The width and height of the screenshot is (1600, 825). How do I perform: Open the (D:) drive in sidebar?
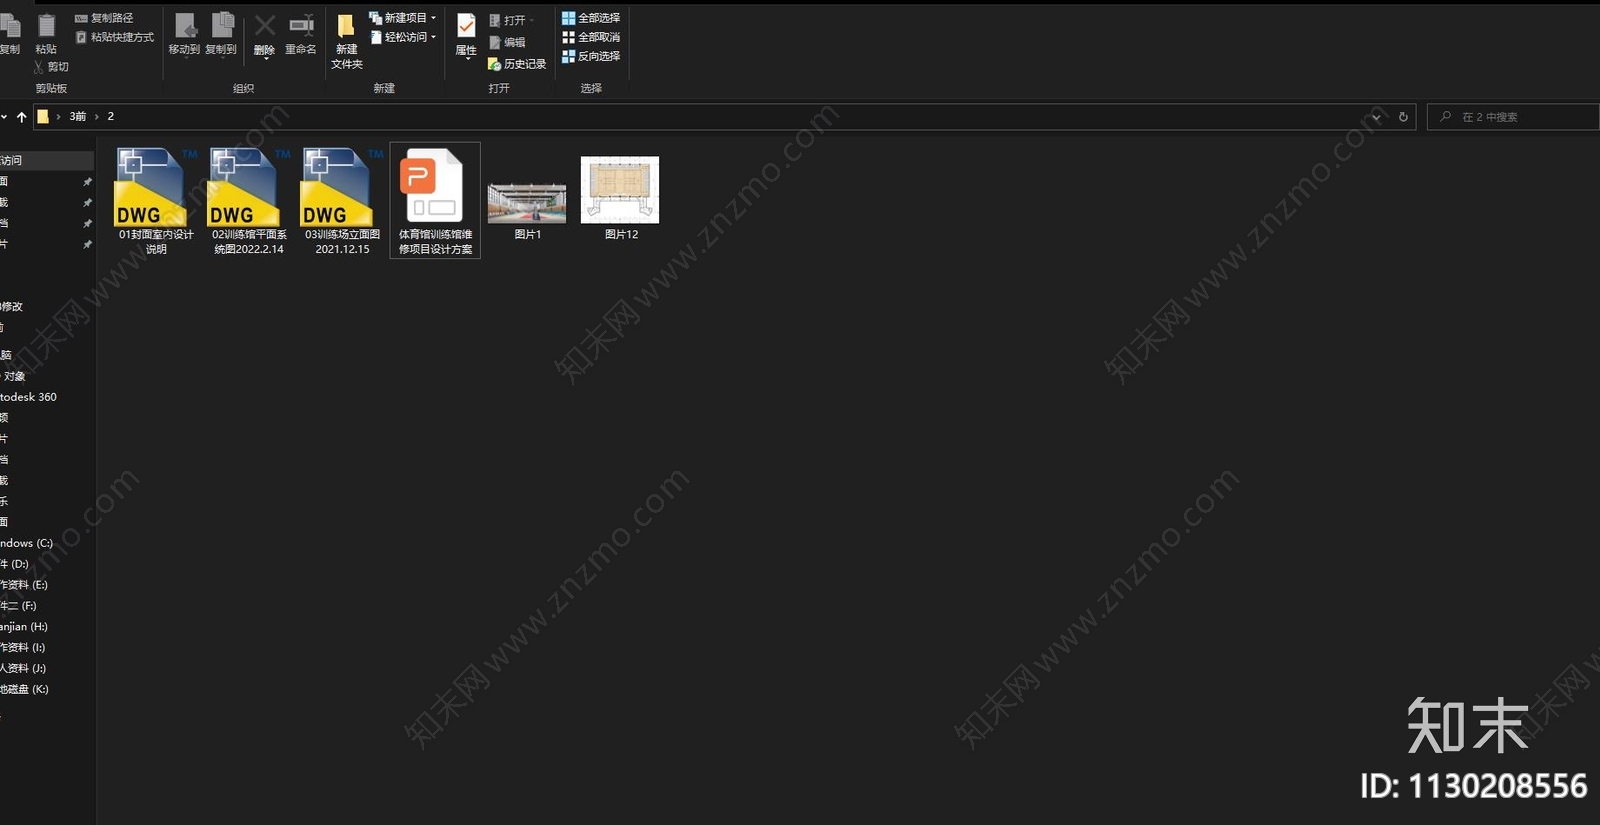(14, 564)
